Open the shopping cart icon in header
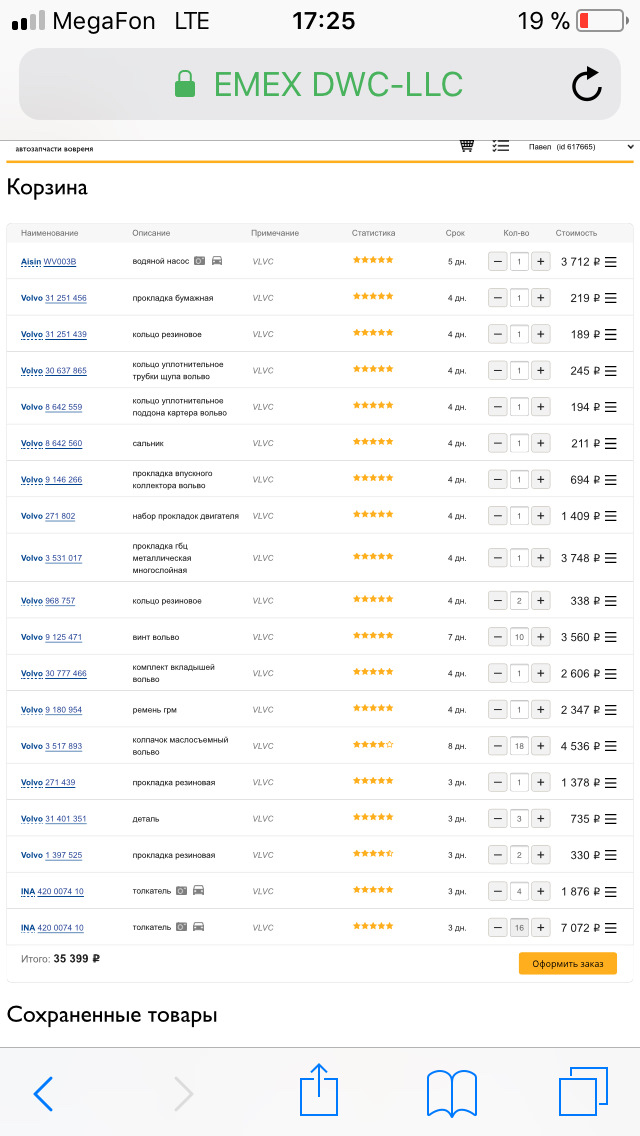Image resolution: width=640 pixels, height=1136 pixels. 466,146
